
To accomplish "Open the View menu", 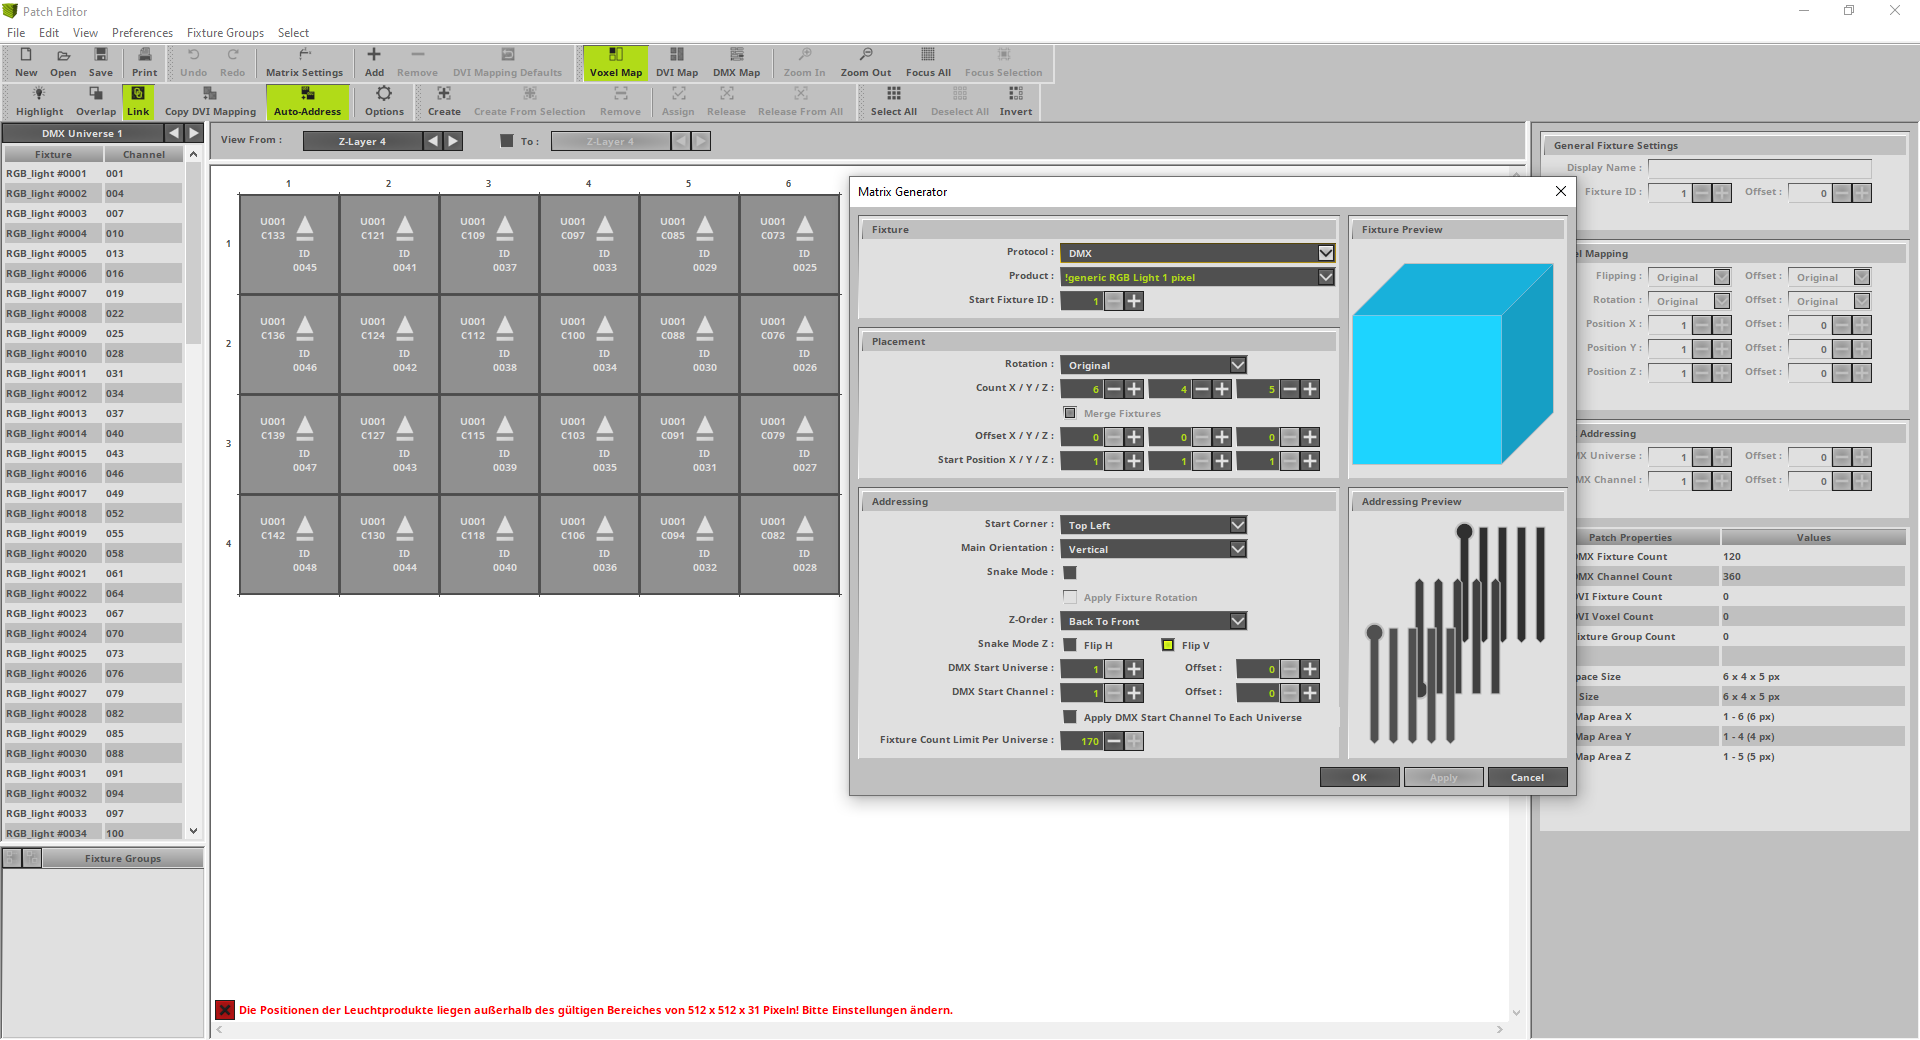I will (85, 33).
